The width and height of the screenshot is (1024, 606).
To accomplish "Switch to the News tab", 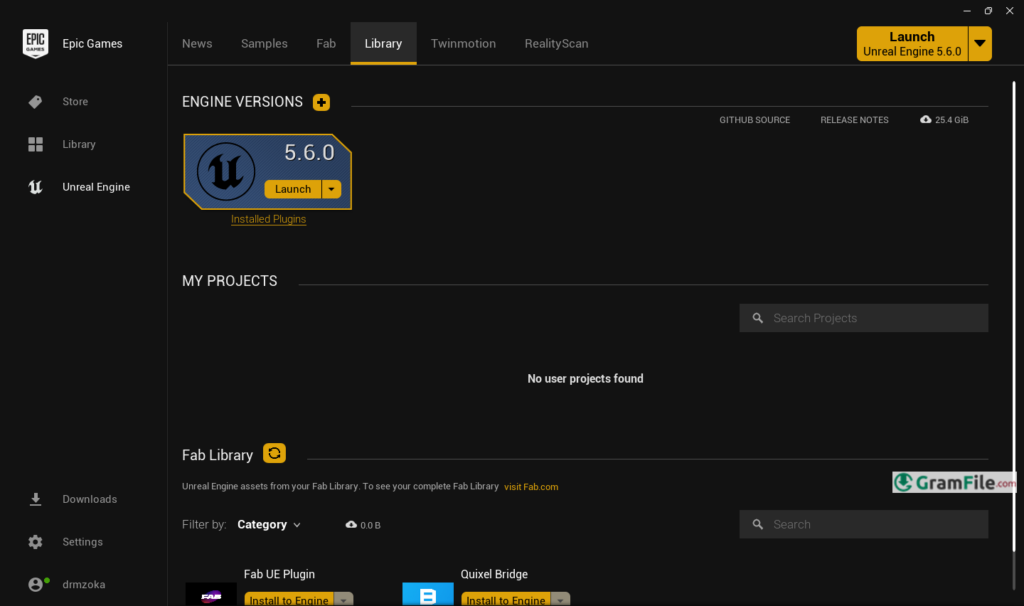I will coord(197,44).
